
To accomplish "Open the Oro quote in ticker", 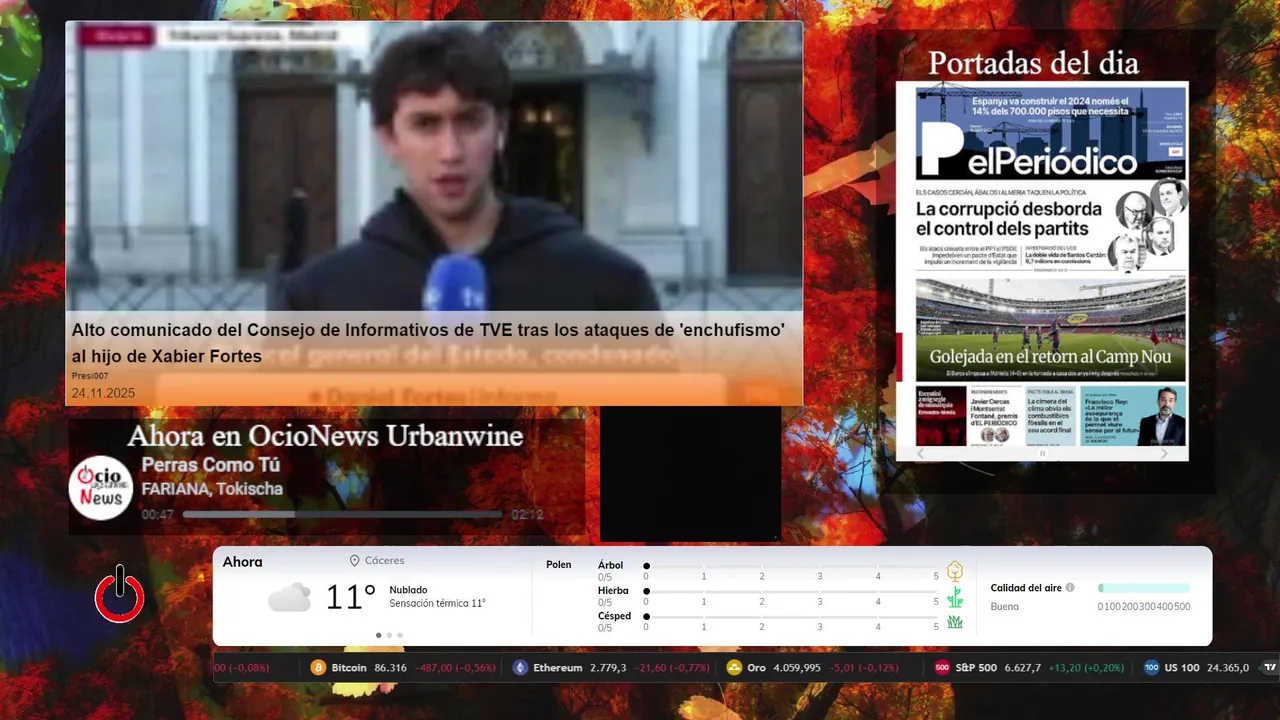I will pos(818,668).
